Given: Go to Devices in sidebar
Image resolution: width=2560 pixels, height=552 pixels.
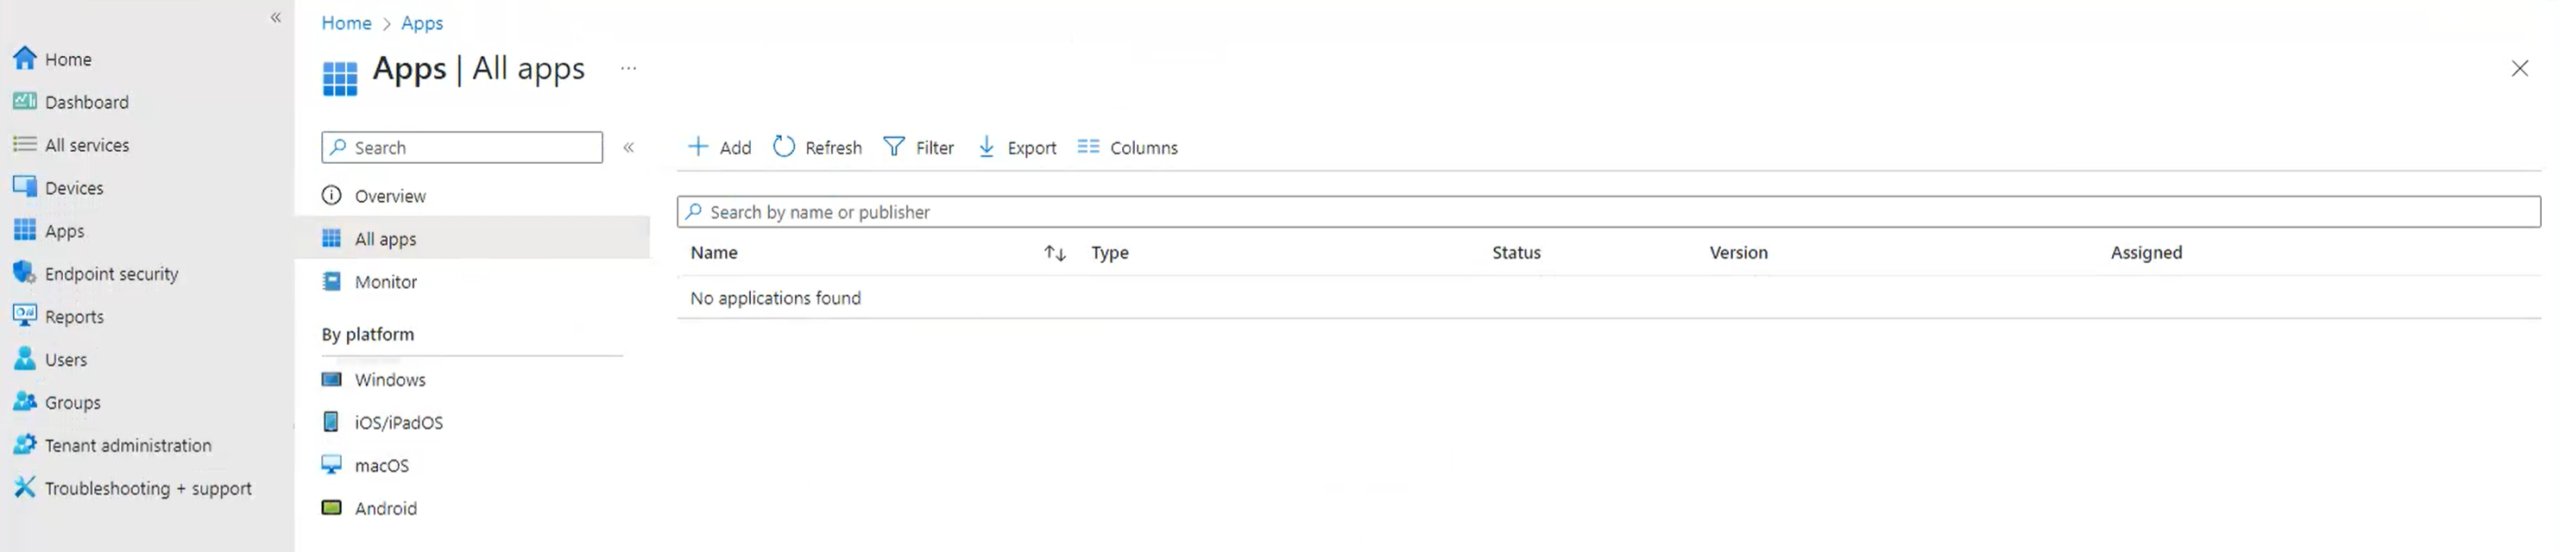Looking at the screenshot, I should pos(73,188).
